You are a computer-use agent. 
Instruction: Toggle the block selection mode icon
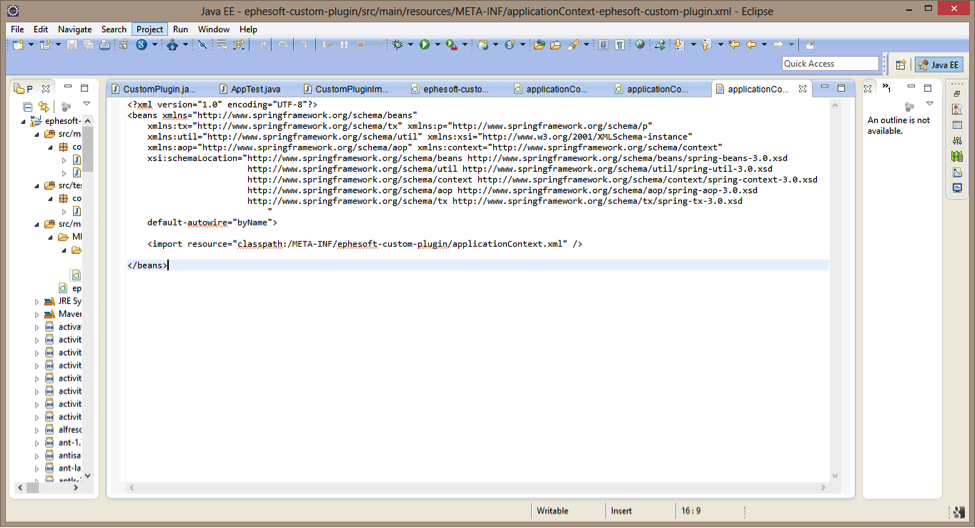[x=603, y=45]
